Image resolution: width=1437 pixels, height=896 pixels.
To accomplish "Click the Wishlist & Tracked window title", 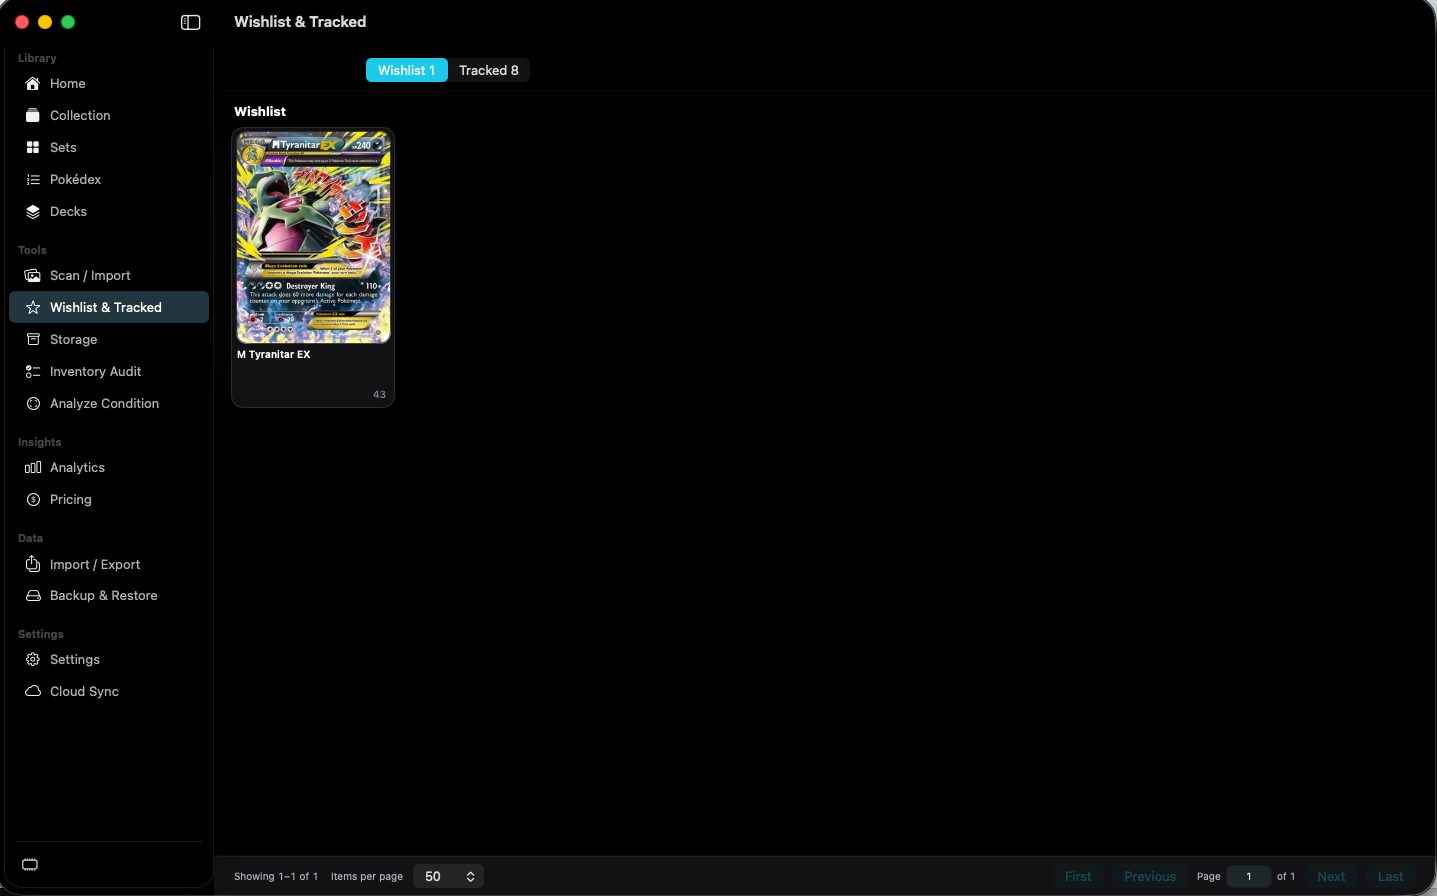I will pyautogui.click(x=300, y=22).
